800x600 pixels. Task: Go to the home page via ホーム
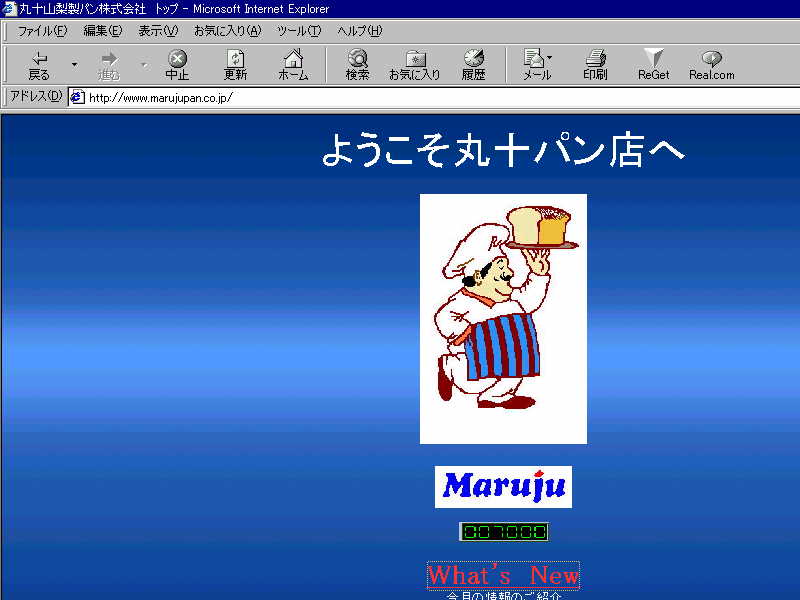click(293, 65)
